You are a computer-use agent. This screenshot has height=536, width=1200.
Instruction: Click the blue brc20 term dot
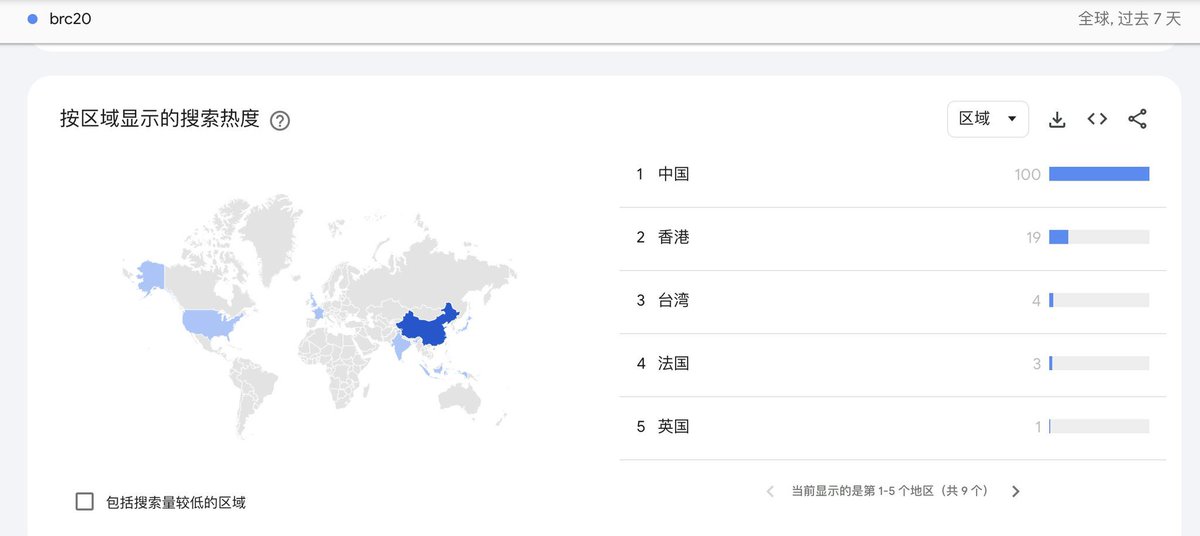click(x=33, y=19)
